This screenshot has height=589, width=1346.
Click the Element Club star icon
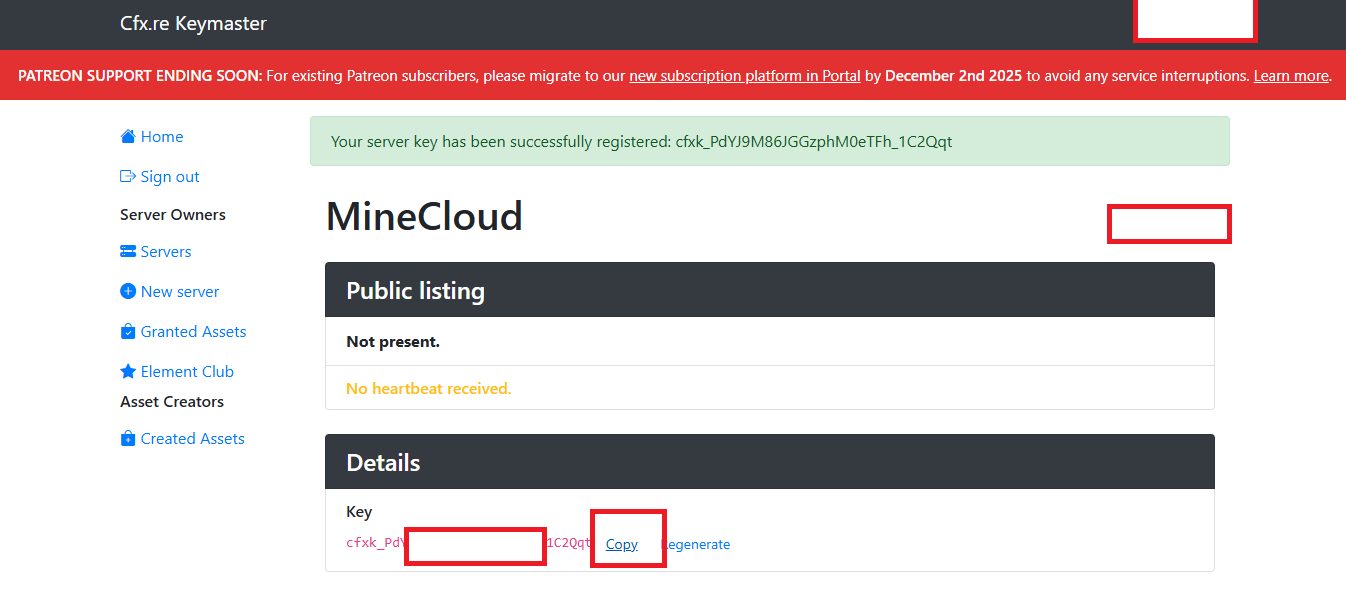tap(128, 372)
